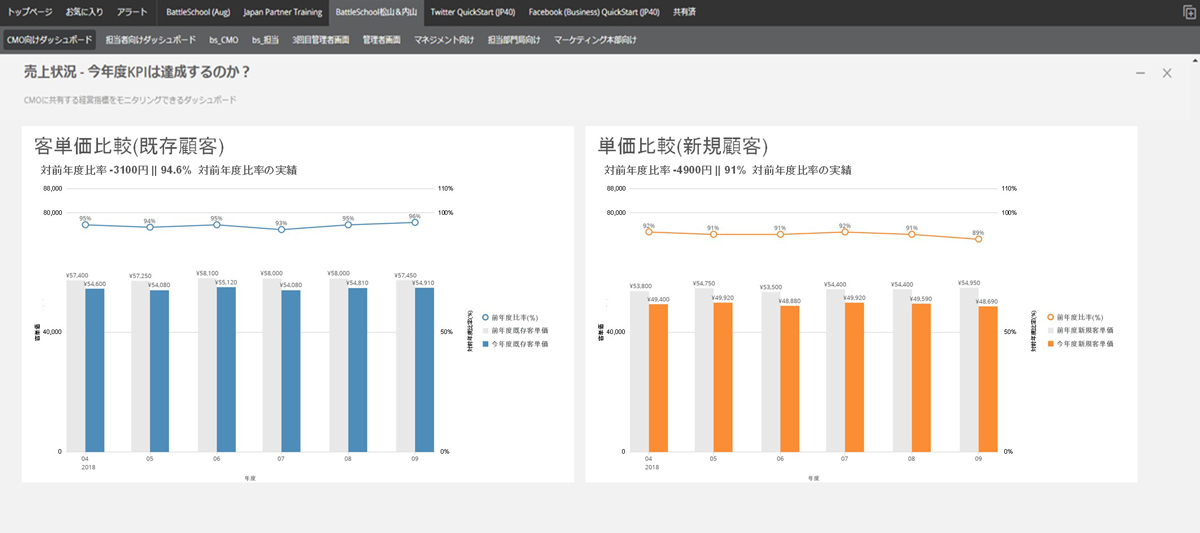
Task: Close the 売上状況 dashboard header panel
Action: click(1166, 73)
